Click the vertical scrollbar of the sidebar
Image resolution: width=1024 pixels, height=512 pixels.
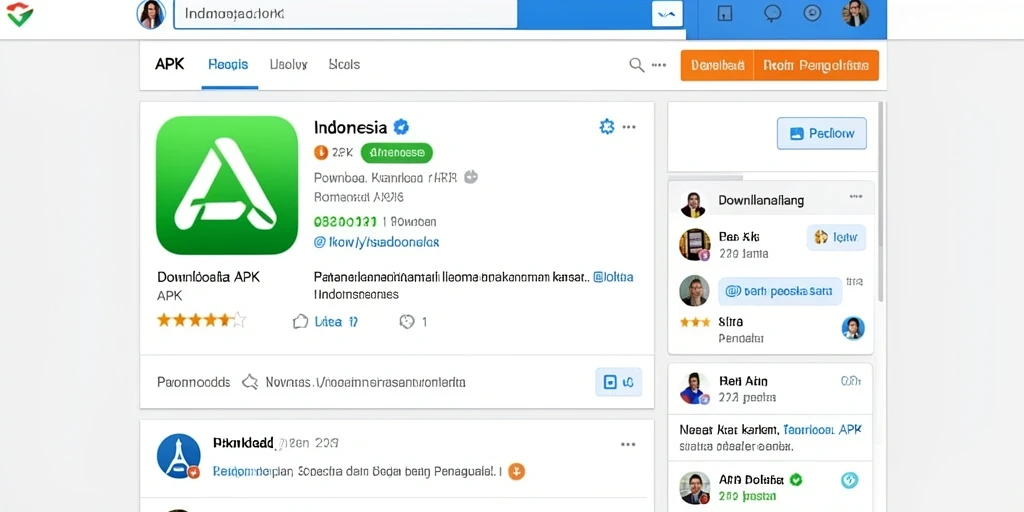coord(880,201)
